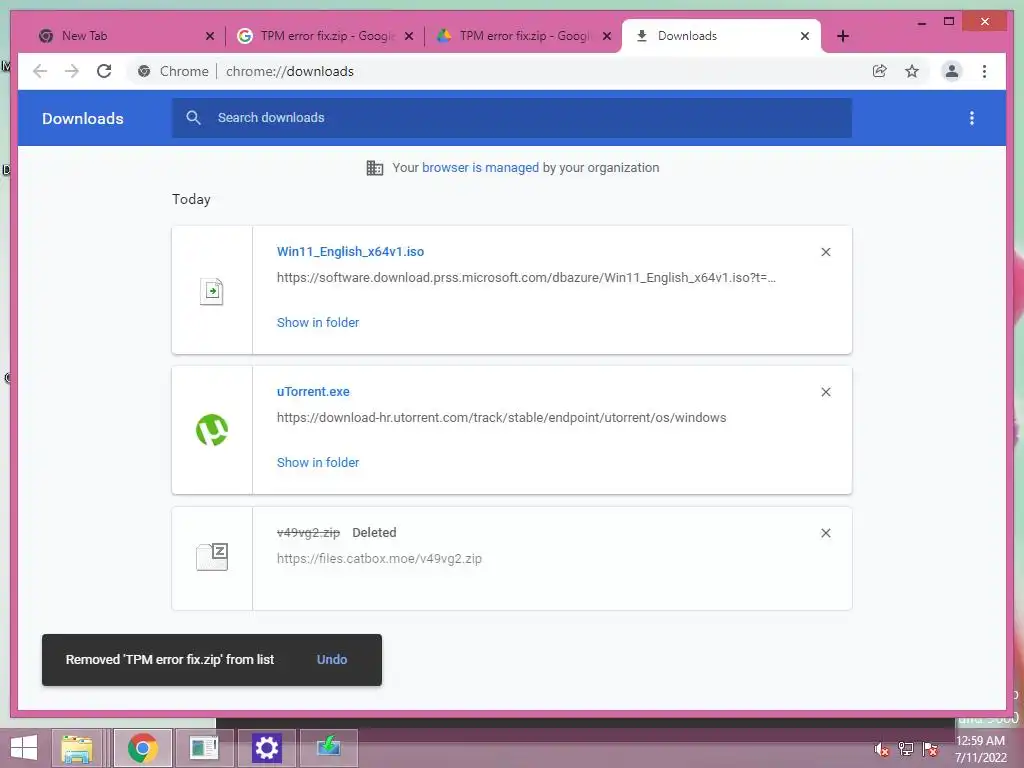Reload the downloads page
This screenshot has height=768, width=1024.
(104, 71)
